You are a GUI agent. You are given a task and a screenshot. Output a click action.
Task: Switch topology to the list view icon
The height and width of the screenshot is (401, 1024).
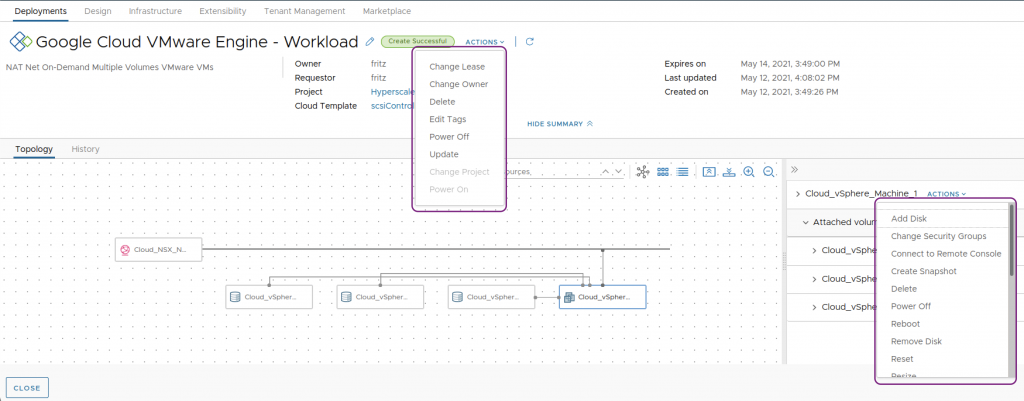tap(682, 172)
